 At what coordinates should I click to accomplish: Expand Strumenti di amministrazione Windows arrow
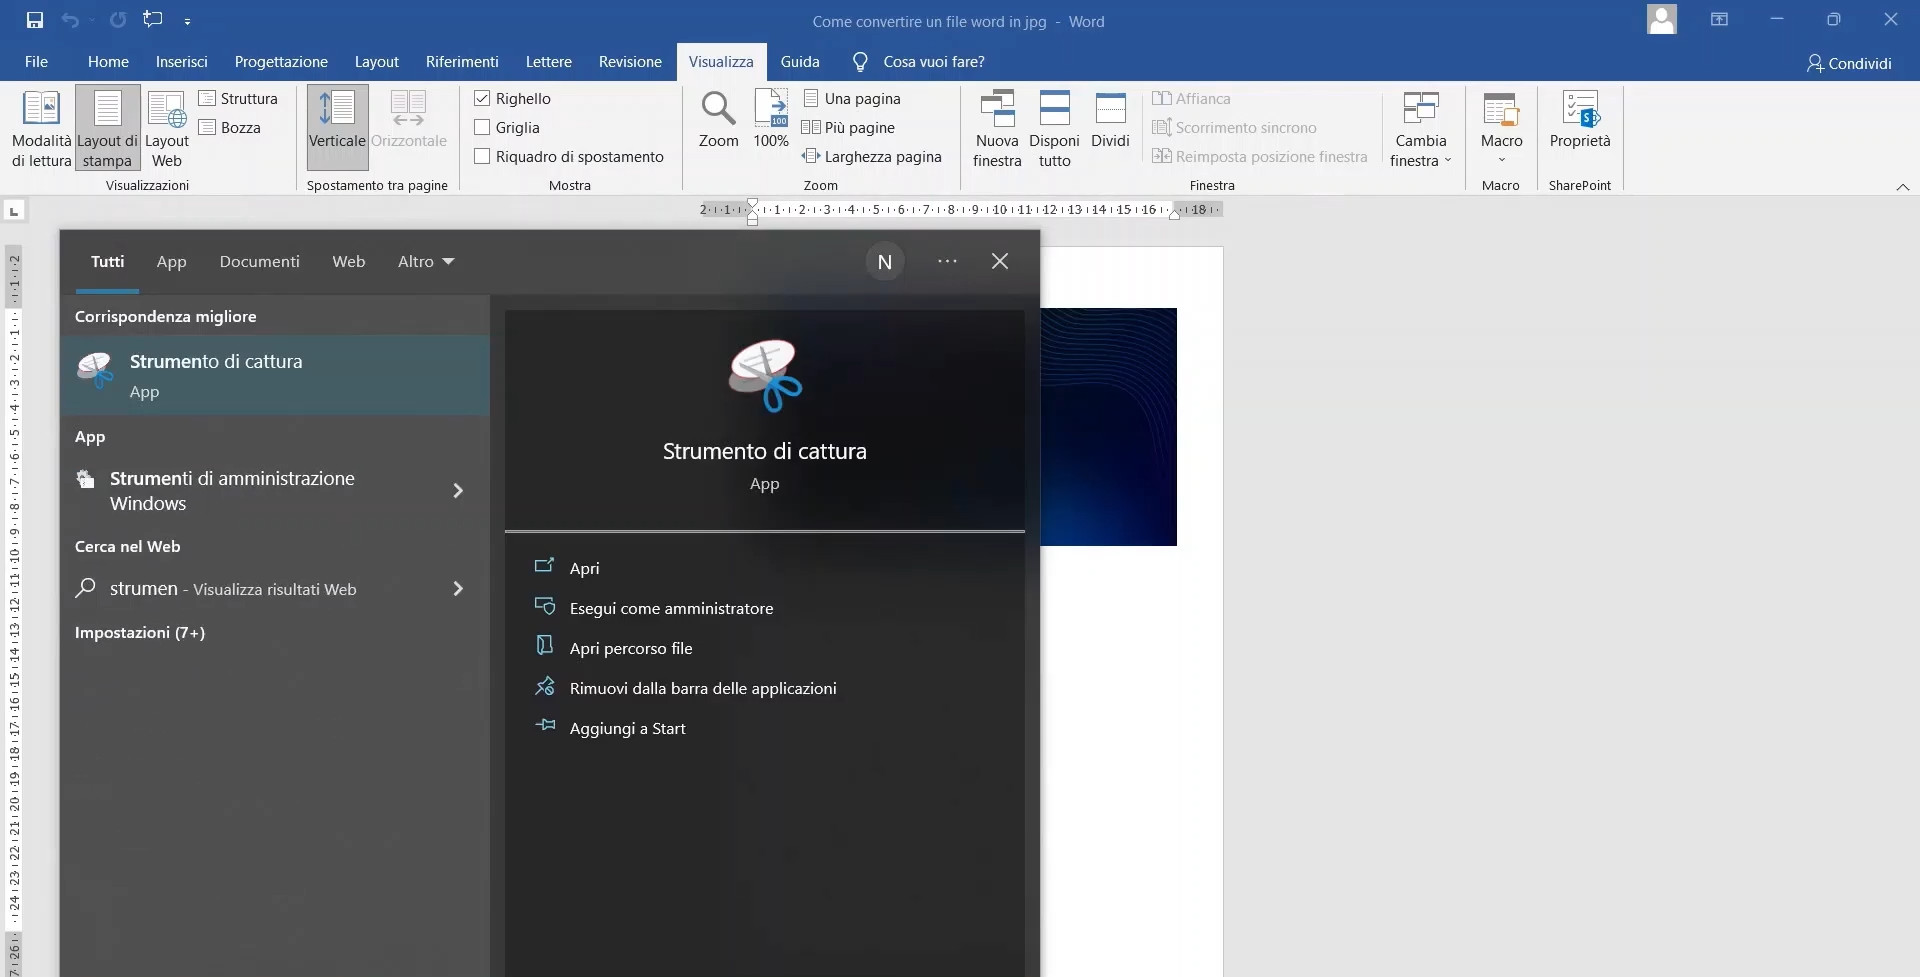click(x=458, y=491)
